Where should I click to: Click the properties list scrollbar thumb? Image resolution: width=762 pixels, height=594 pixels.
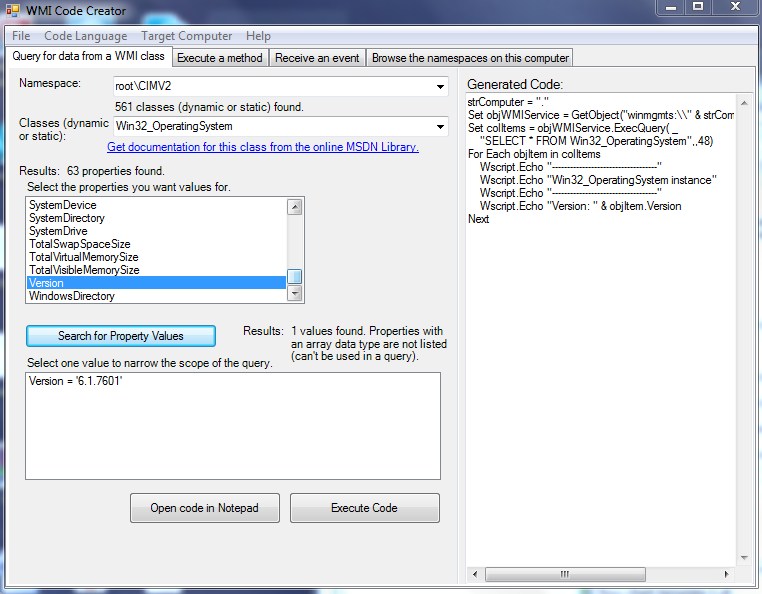pos(294,276)
